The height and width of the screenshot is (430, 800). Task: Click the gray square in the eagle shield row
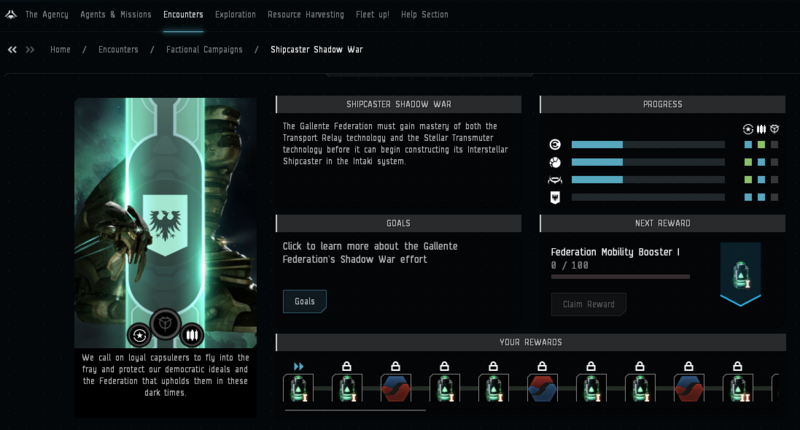[774, 197]
